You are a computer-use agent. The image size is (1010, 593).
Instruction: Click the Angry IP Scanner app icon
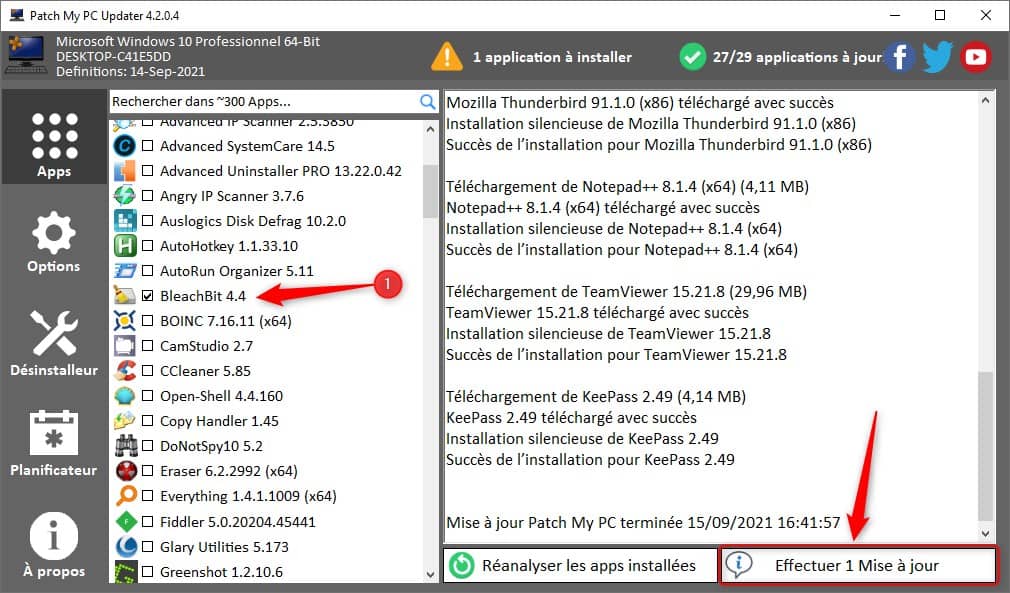[124, 196]
